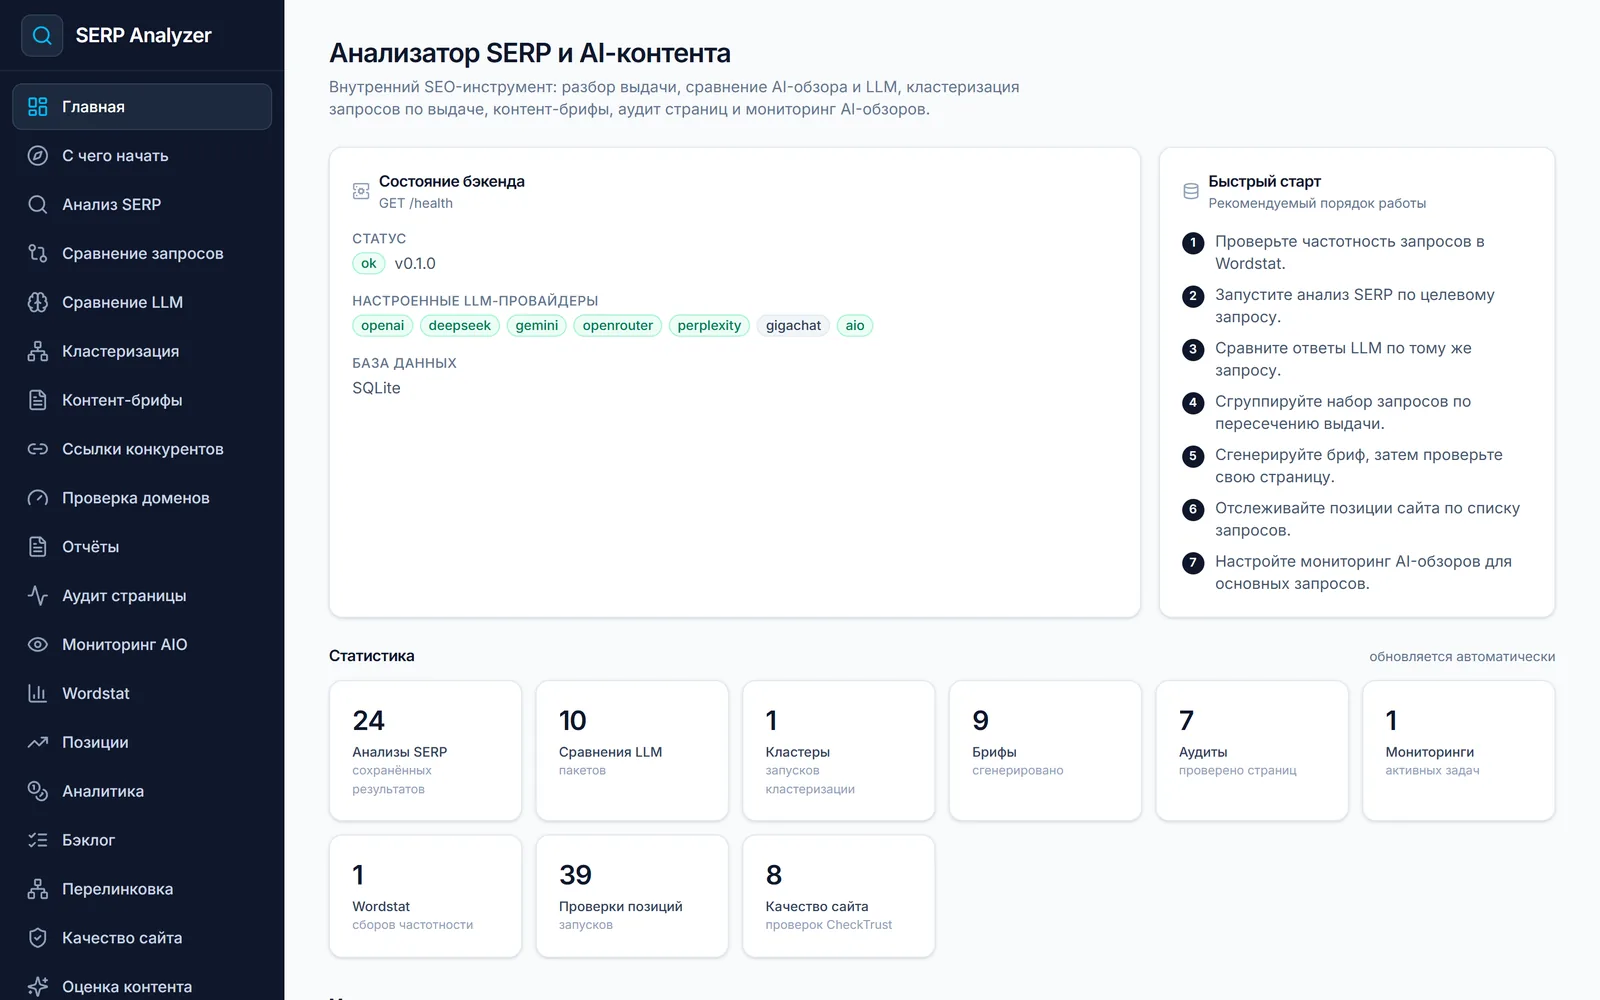The image size is (1600, 1000).
Task: Click the обновляется автоматически label
Action: pyautogui.click(x=1462, y=657)
